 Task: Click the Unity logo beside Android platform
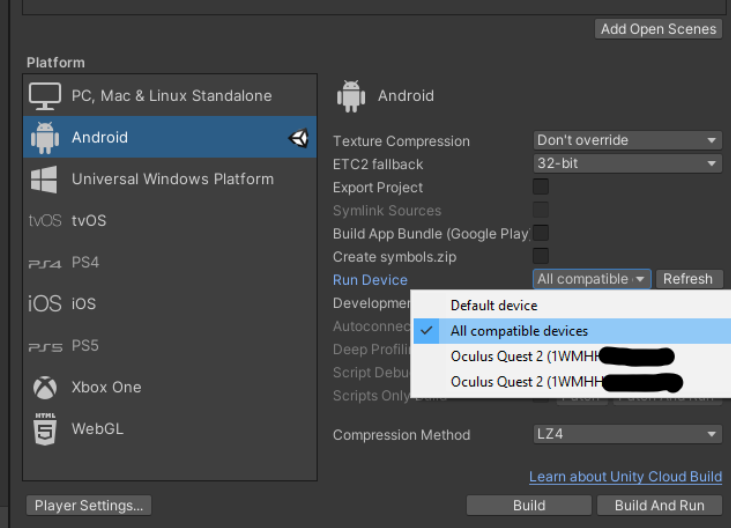(298, 138)
